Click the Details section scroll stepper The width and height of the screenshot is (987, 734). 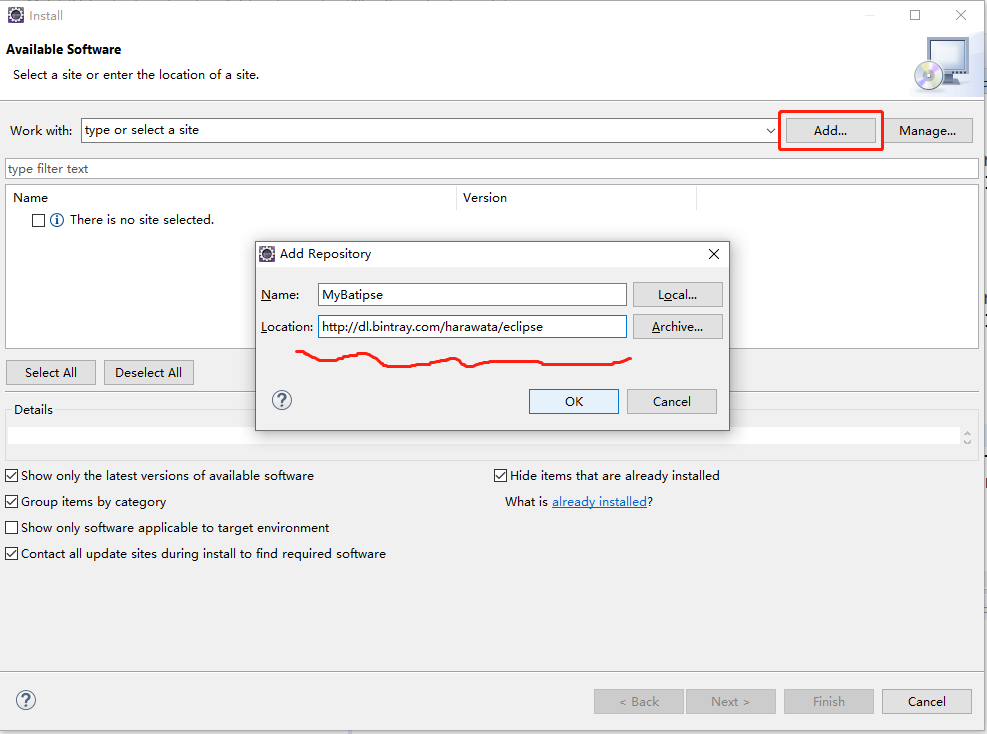point(966,436)
